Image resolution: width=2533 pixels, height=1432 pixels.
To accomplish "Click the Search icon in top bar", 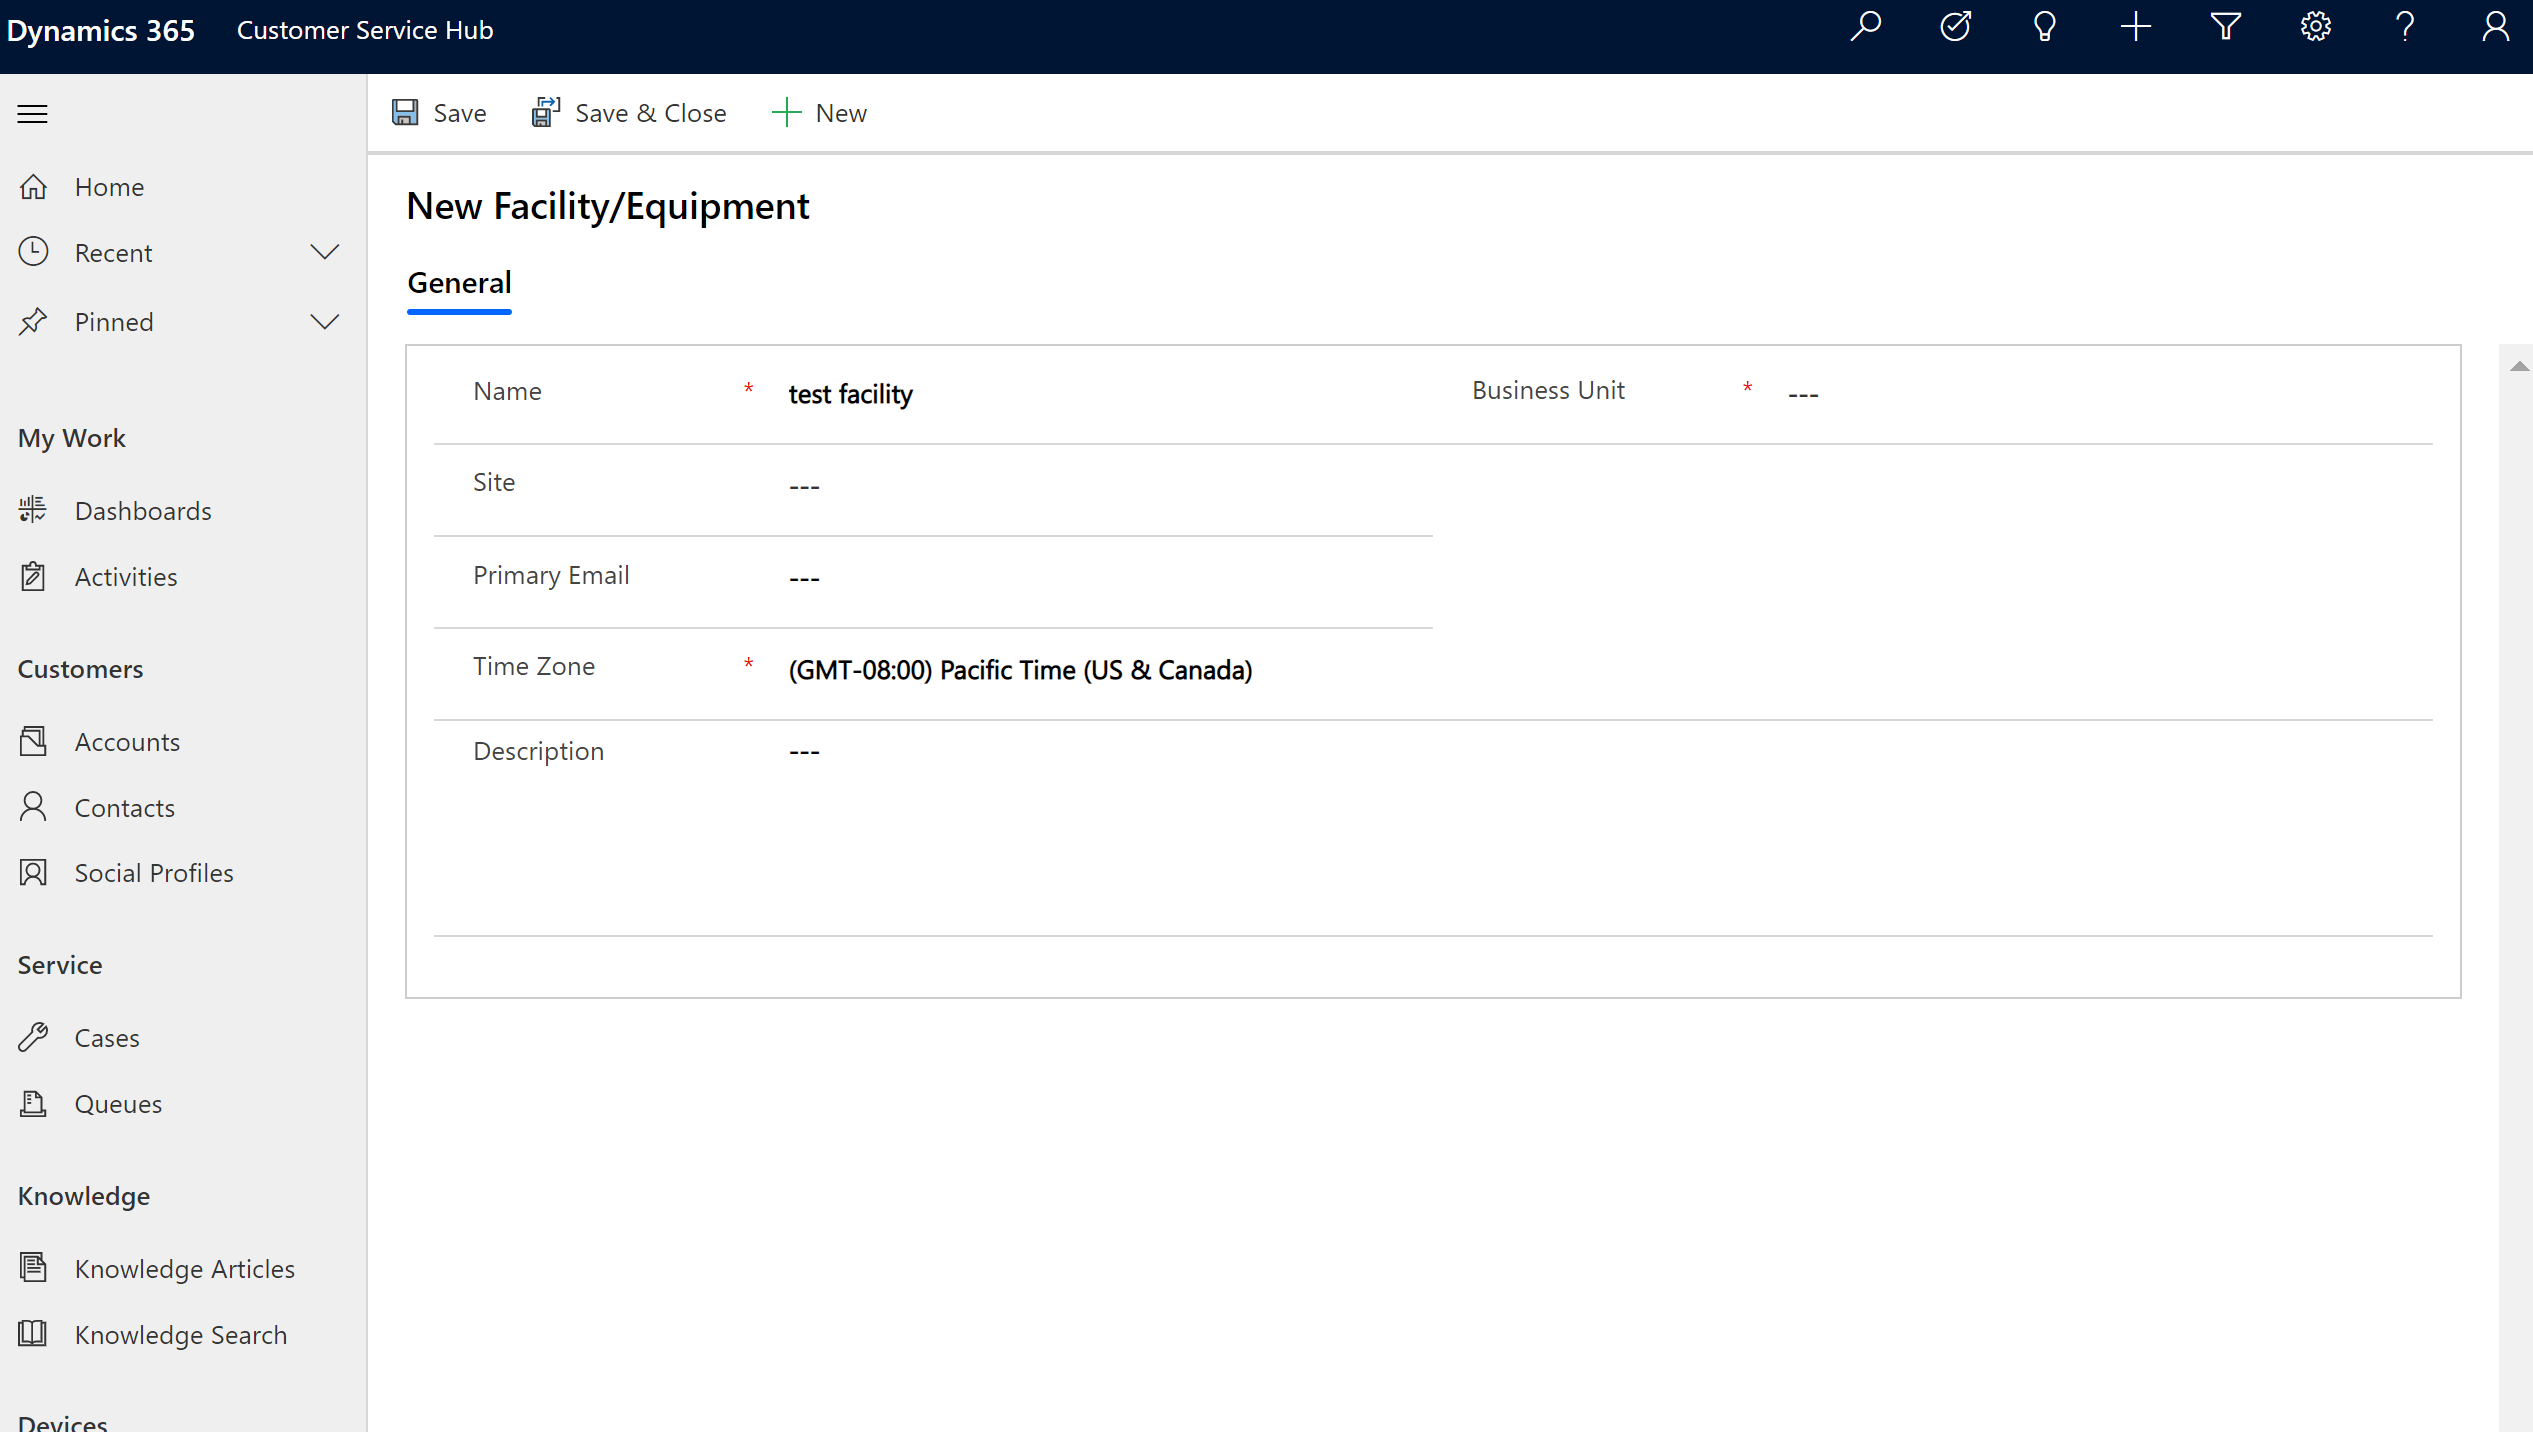I will click(x=1868, y=28).
